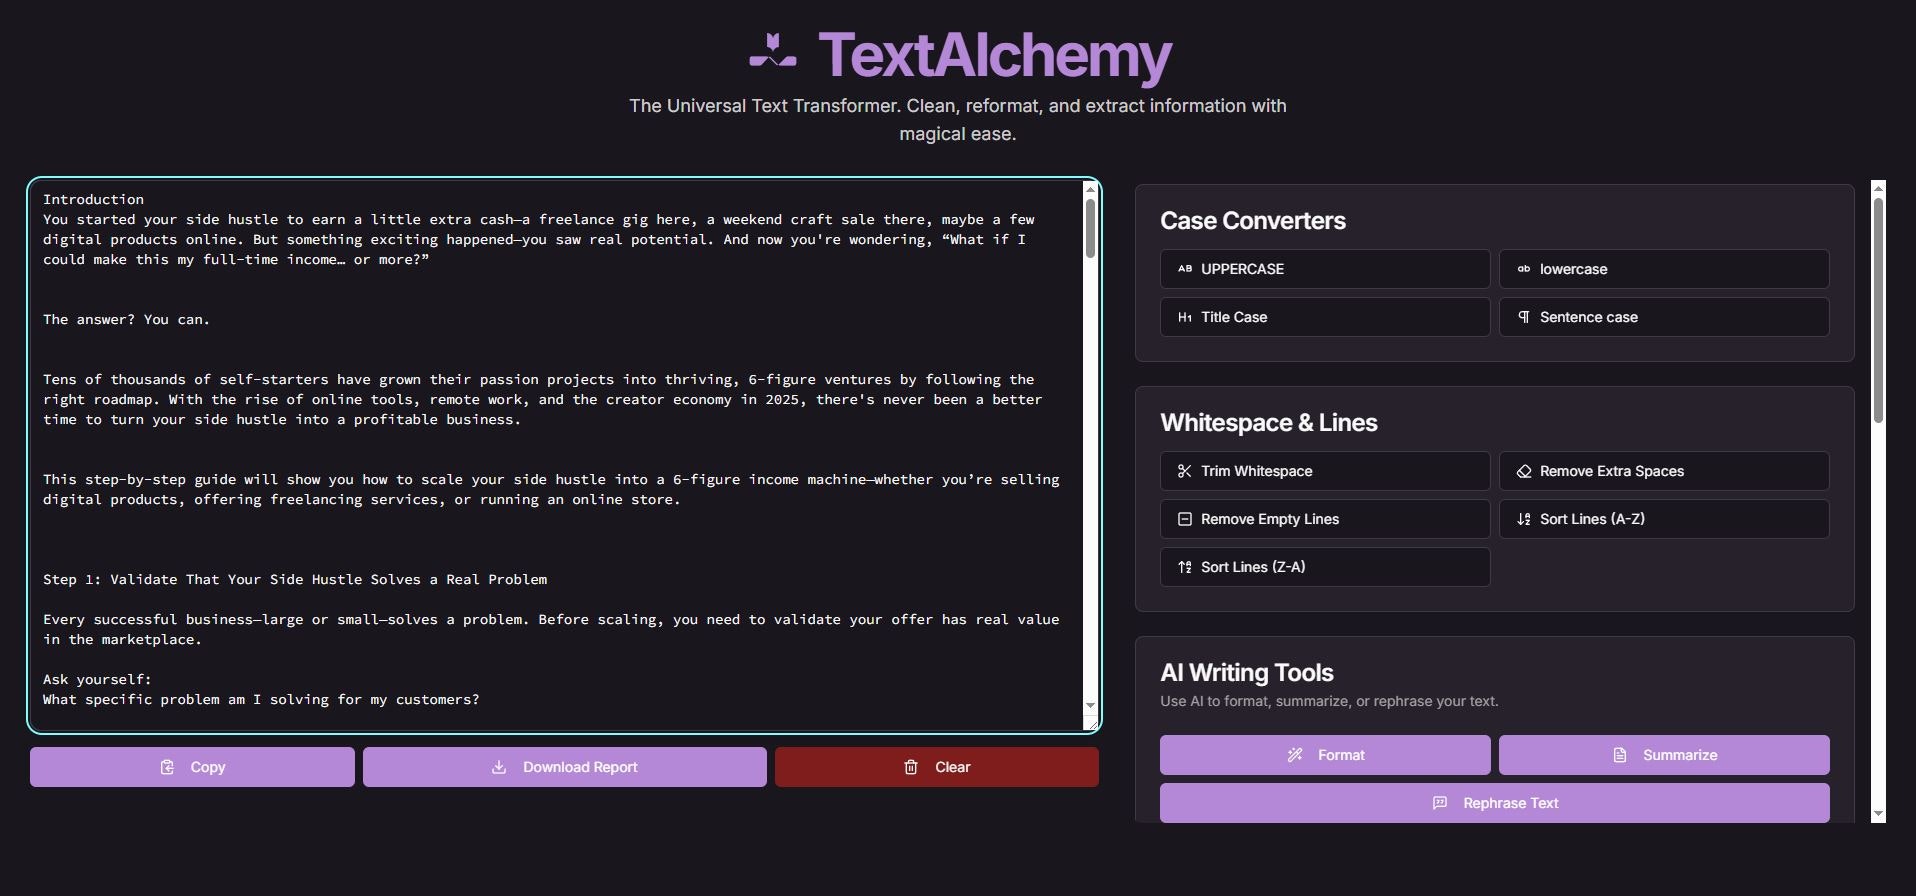Click the 'Whitespace & Lines' heading
The width and height of the screenshot is (1916, 896).
coord(1269,423)
